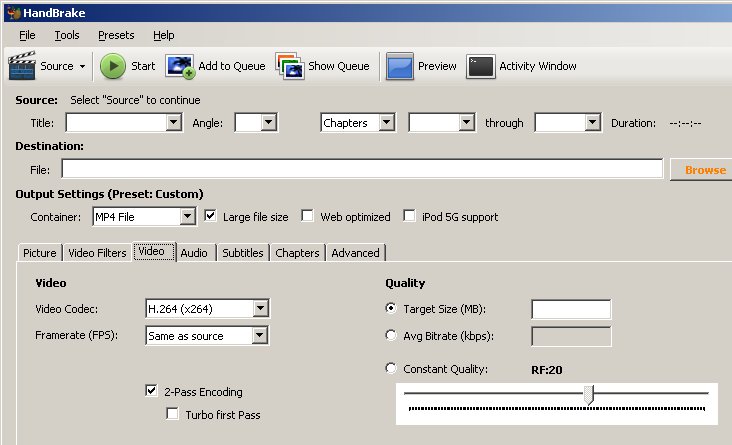This screenshot has height=445, width=732.
Task: Switch to the Advanced tab
Action: click(355, 253)
